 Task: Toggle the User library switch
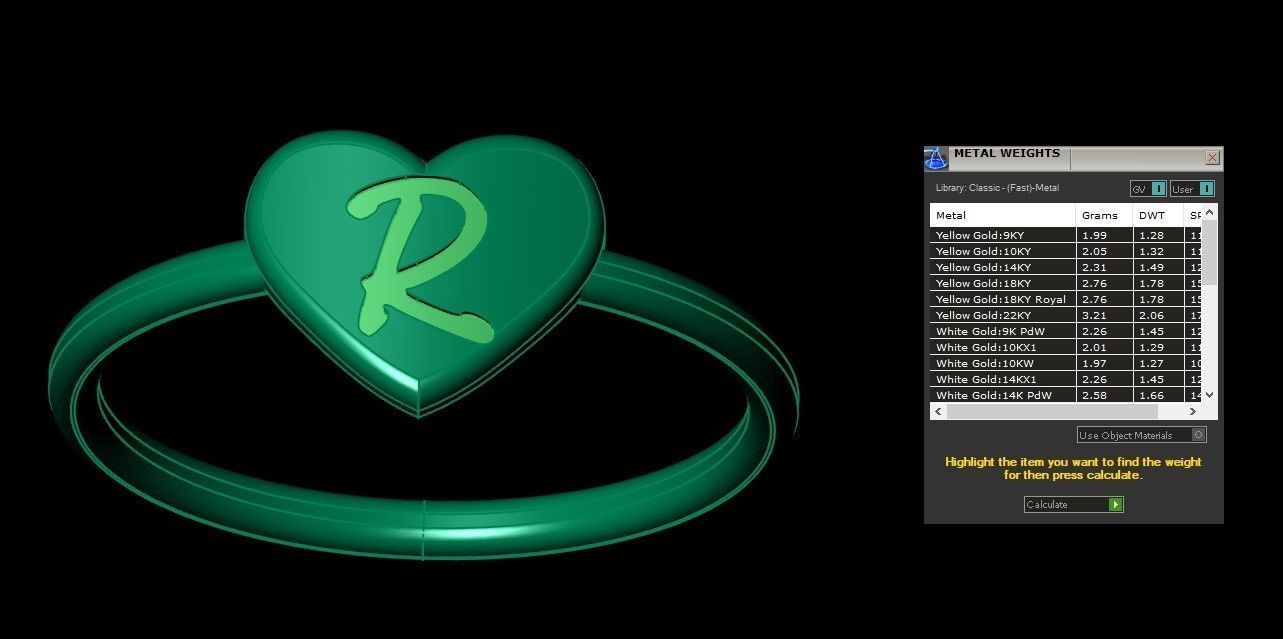(1192, 189)
